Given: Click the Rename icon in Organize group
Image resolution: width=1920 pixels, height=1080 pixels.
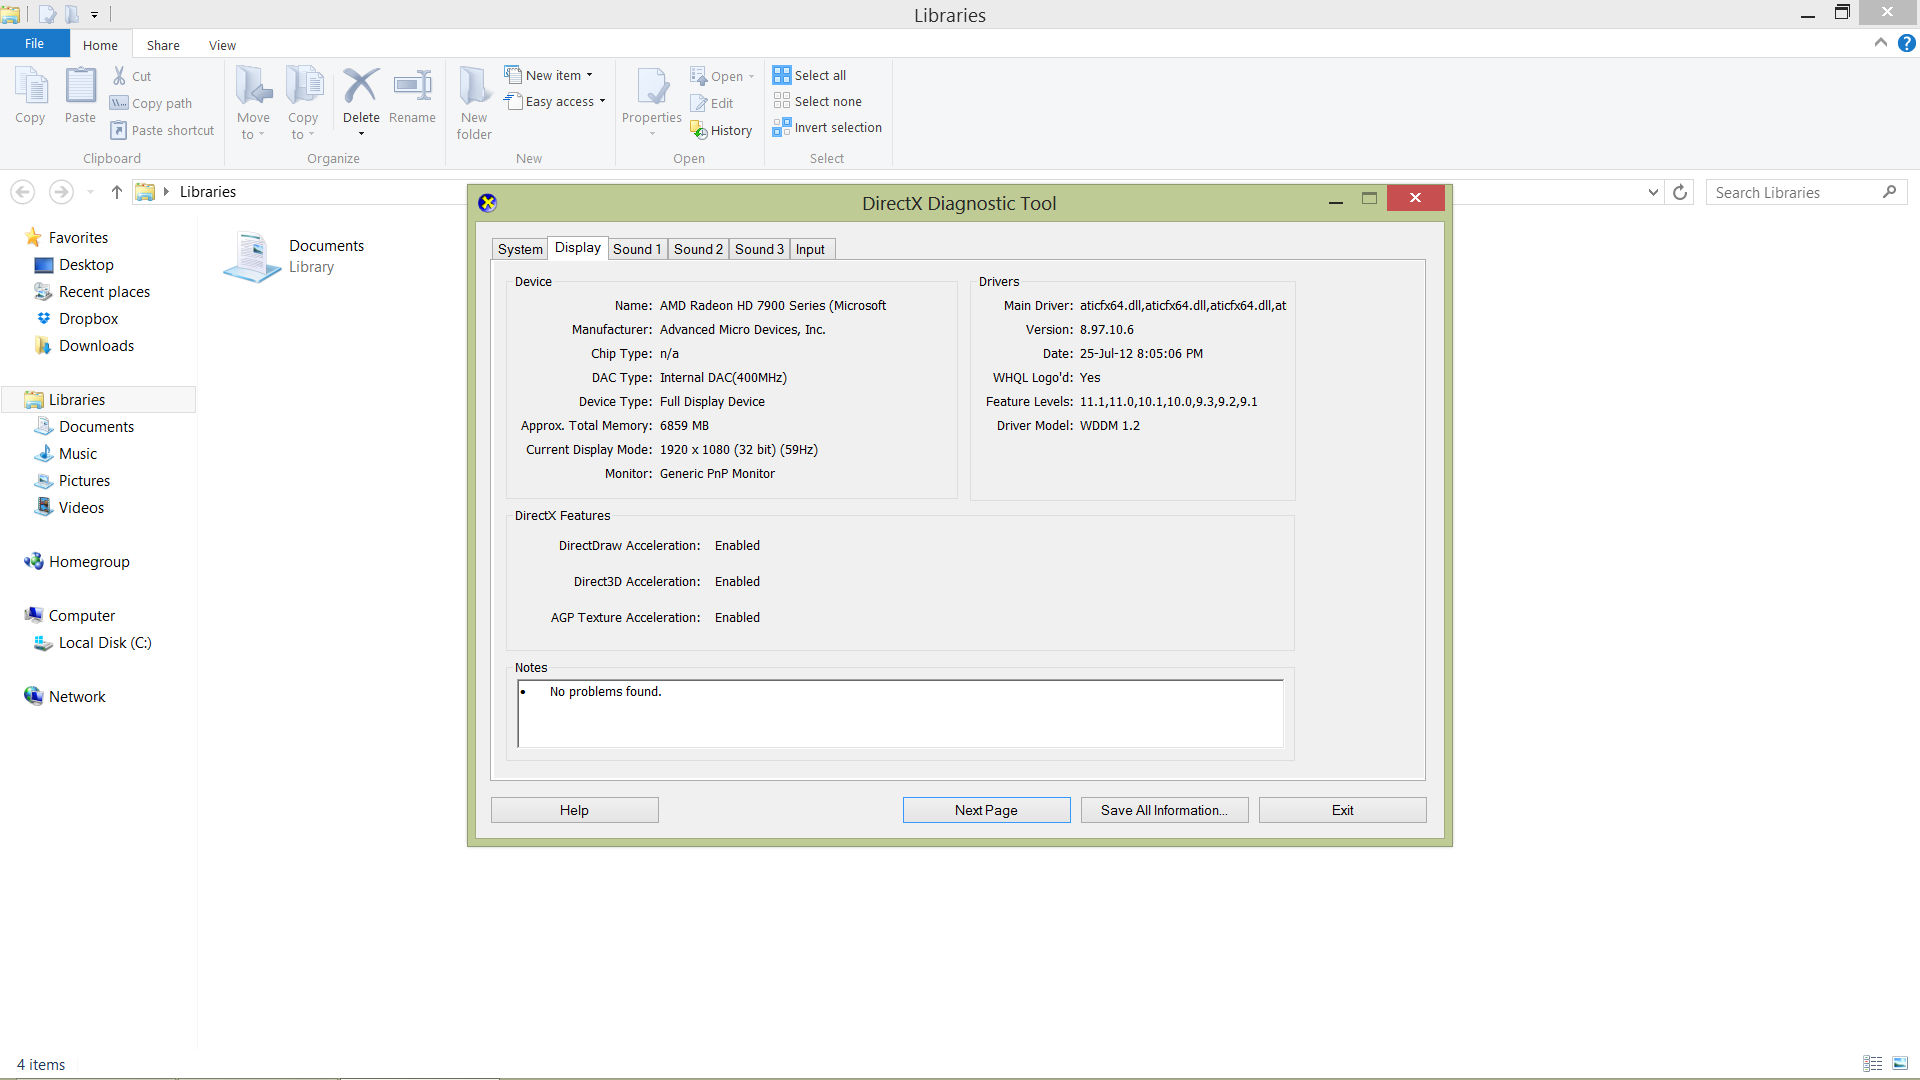Looking at the screenshot, I should point(412,86).
